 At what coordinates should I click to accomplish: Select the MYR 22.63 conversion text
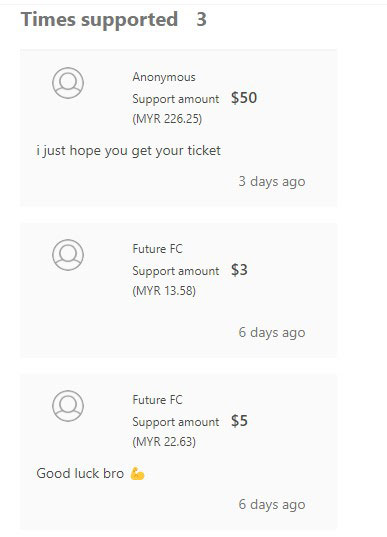[x=164, y=442]
